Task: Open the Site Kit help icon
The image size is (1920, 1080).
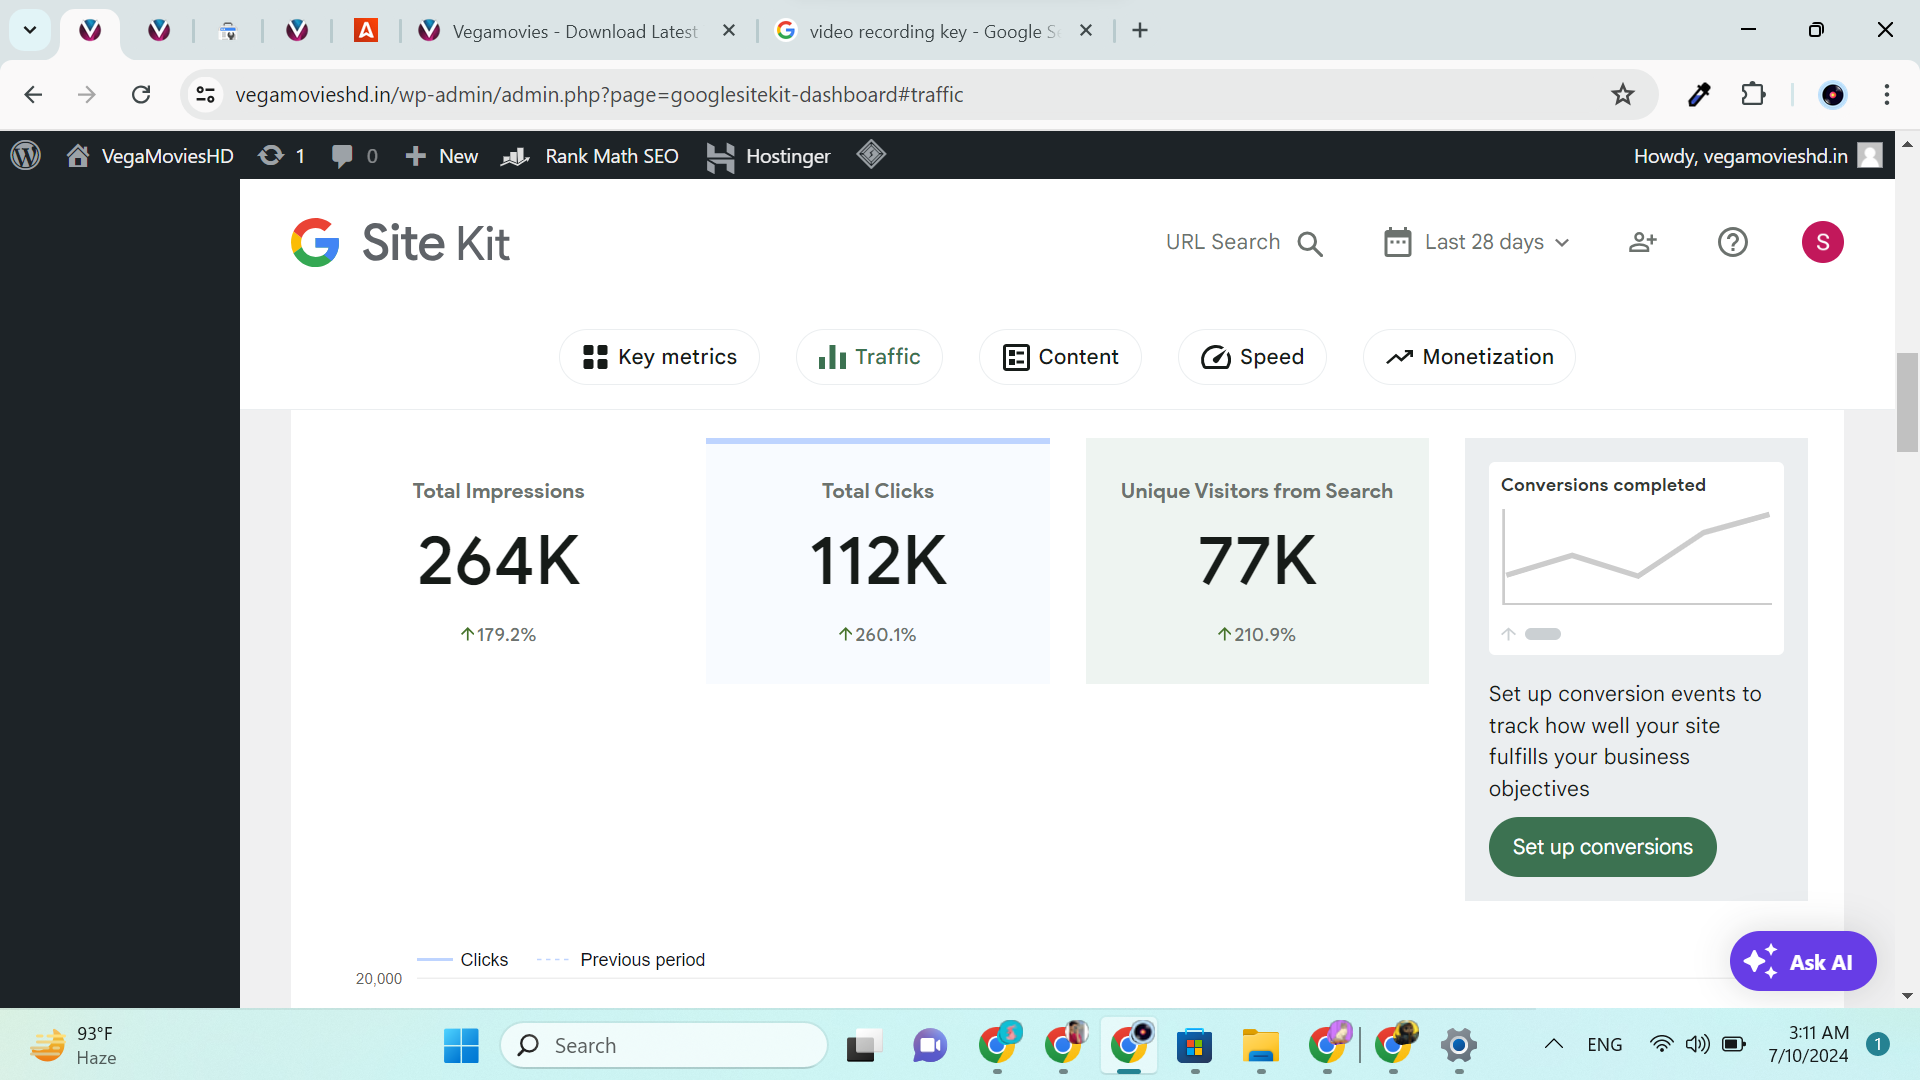Action: pyautogui.click(x=1732, y=242)
